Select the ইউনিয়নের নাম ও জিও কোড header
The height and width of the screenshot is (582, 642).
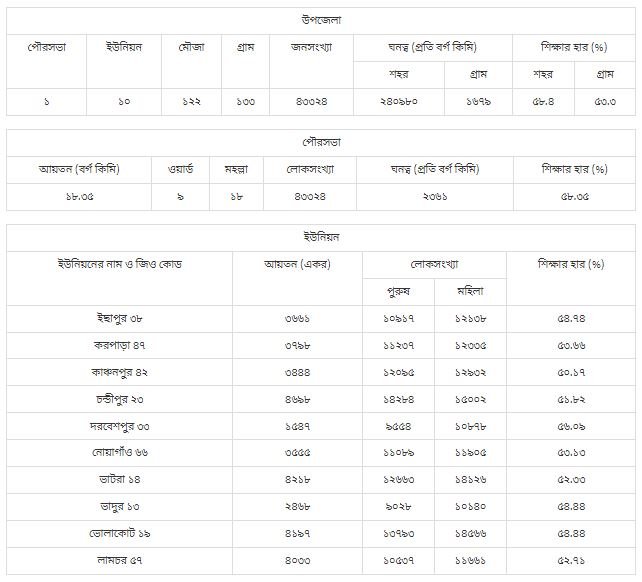[x=119, y=264]
